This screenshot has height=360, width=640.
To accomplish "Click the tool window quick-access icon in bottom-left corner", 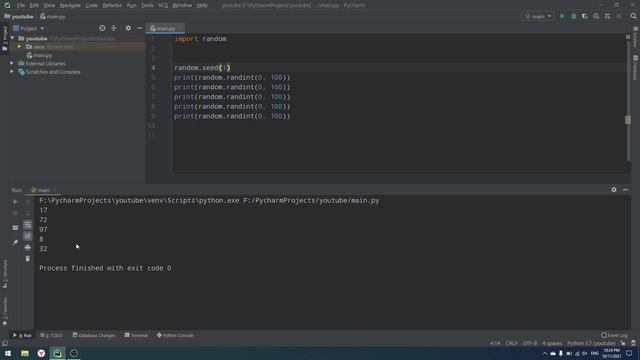I will (x=4, y=343).
